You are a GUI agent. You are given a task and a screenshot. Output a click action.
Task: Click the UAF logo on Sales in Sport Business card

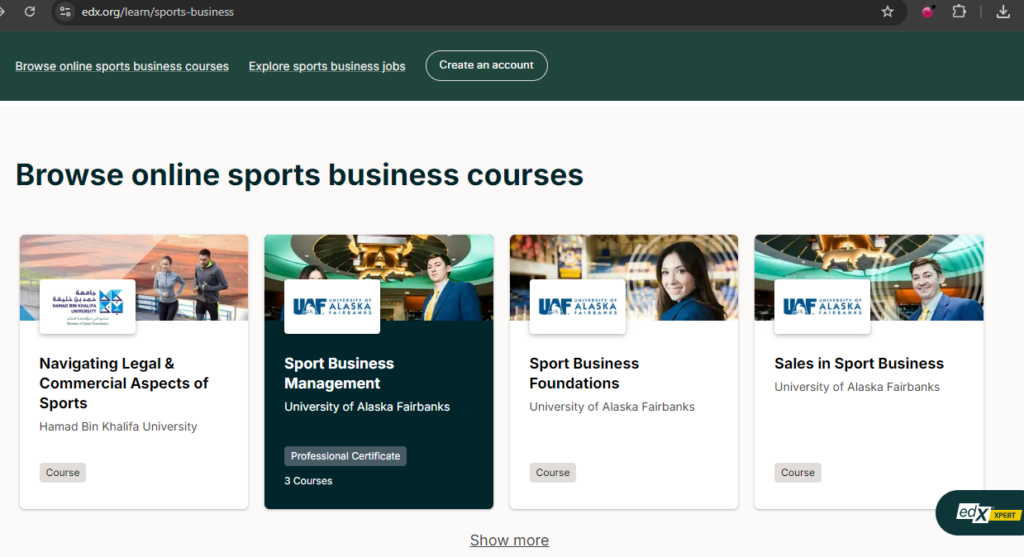click(822, 307)
